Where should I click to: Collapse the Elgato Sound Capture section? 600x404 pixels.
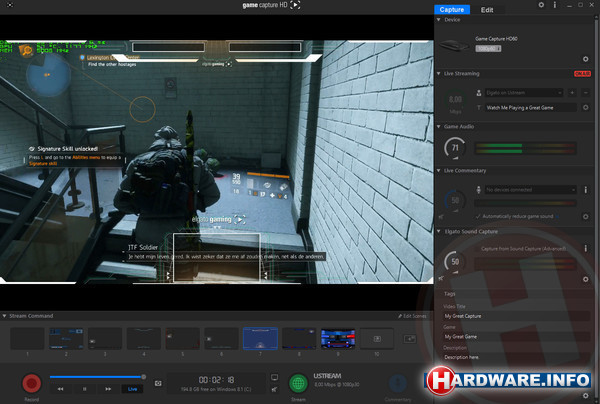pyautogui.click(x=439, y=231)
